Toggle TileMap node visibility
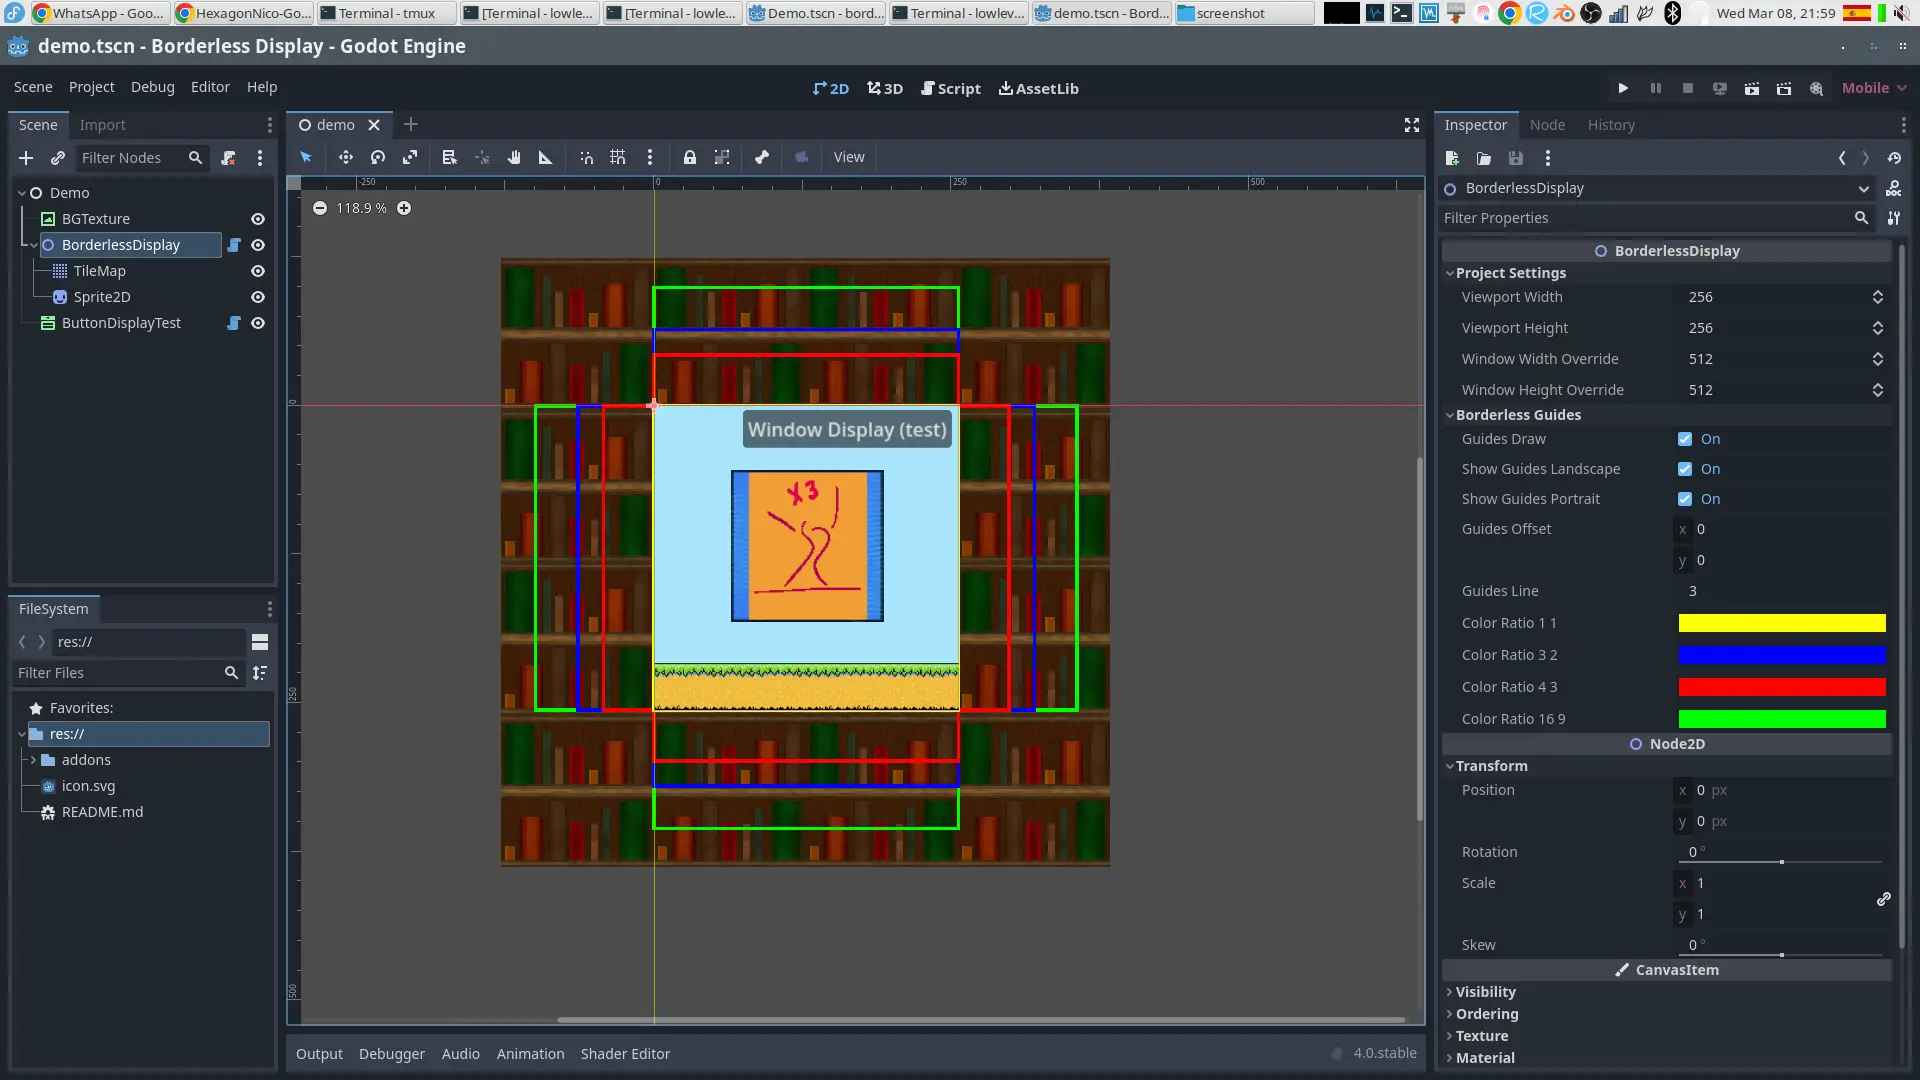The width and height of the screenshot is (1920, 1080). point(258,271)
